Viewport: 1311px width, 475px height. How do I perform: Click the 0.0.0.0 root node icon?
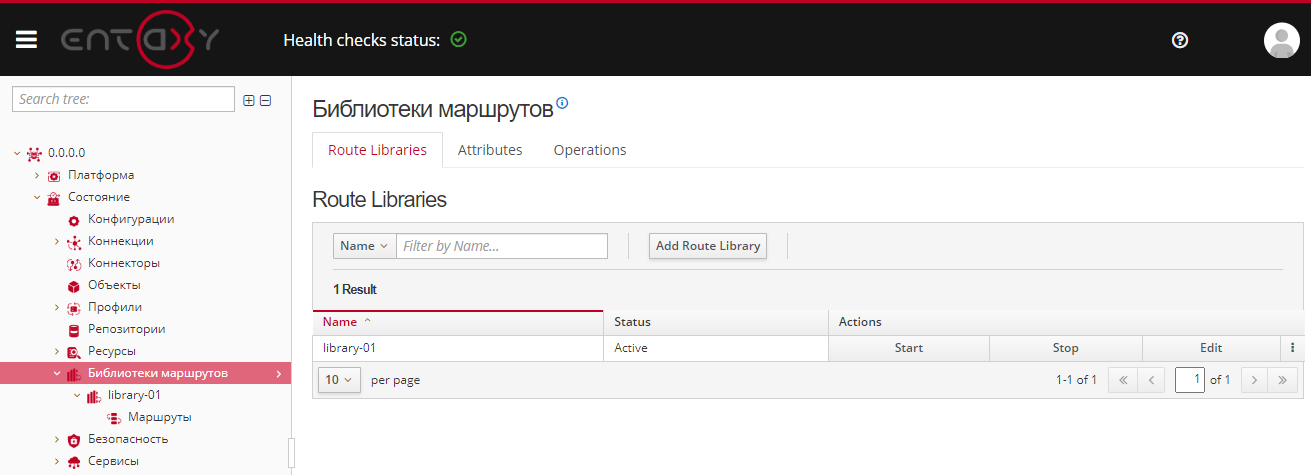(35, 153)
